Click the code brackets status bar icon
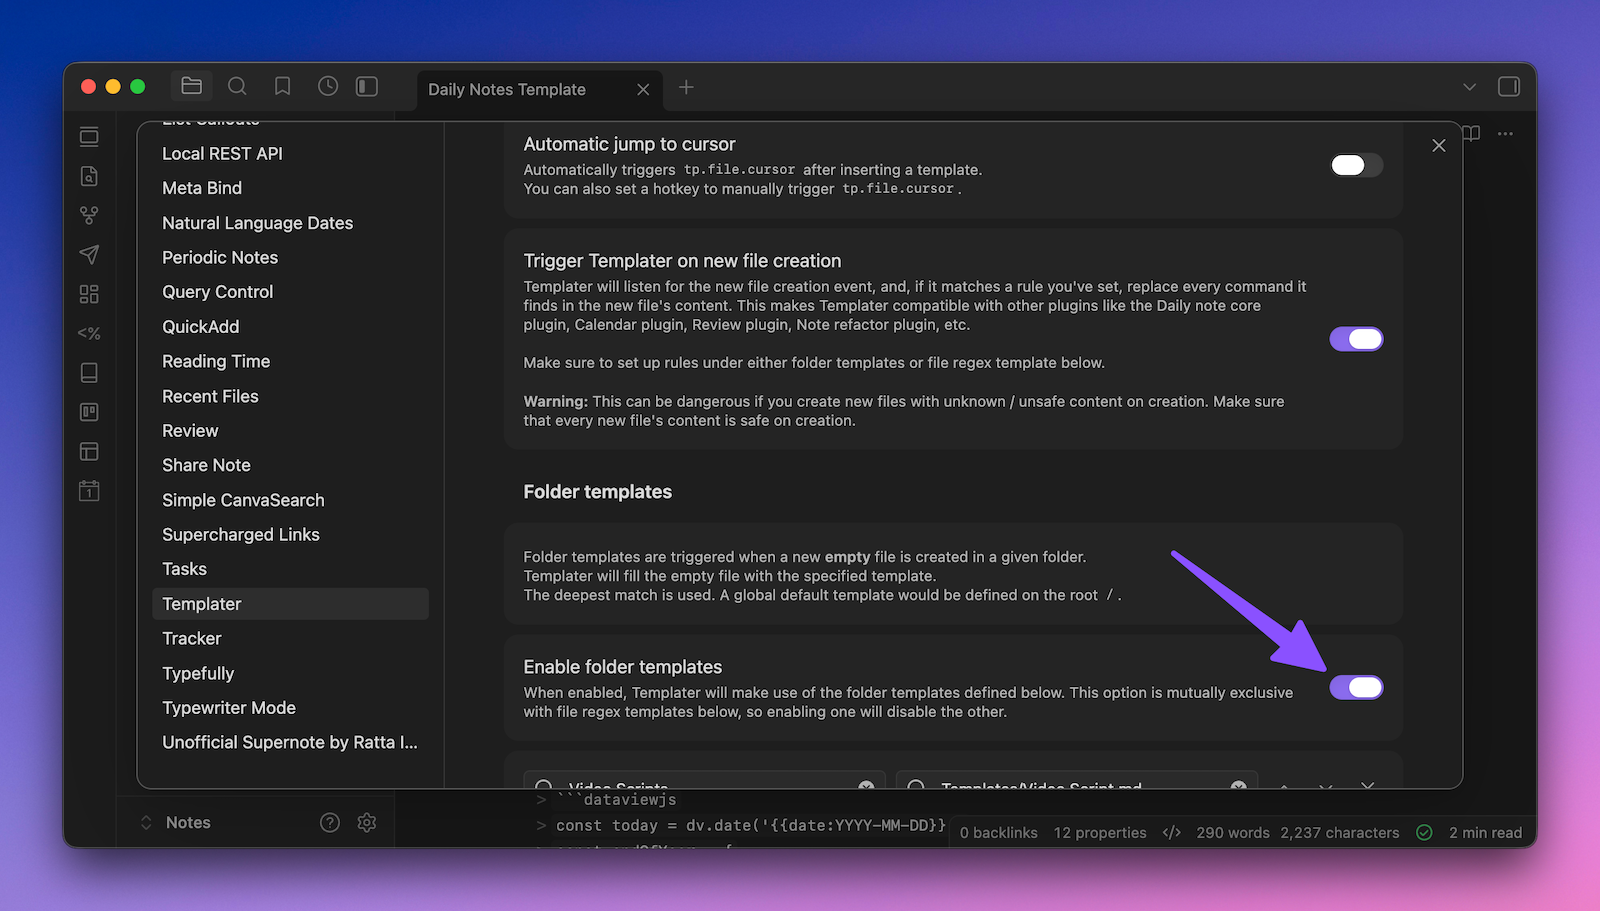The width and height of the screenshot is (1600, 911). (1172, 832)
